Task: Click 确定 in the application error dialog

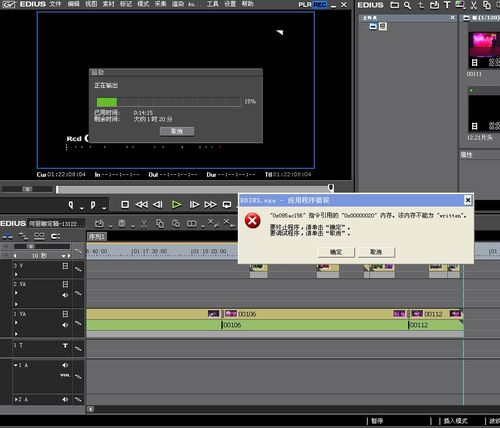Action: pyautogui.click(x=336, y=252)
